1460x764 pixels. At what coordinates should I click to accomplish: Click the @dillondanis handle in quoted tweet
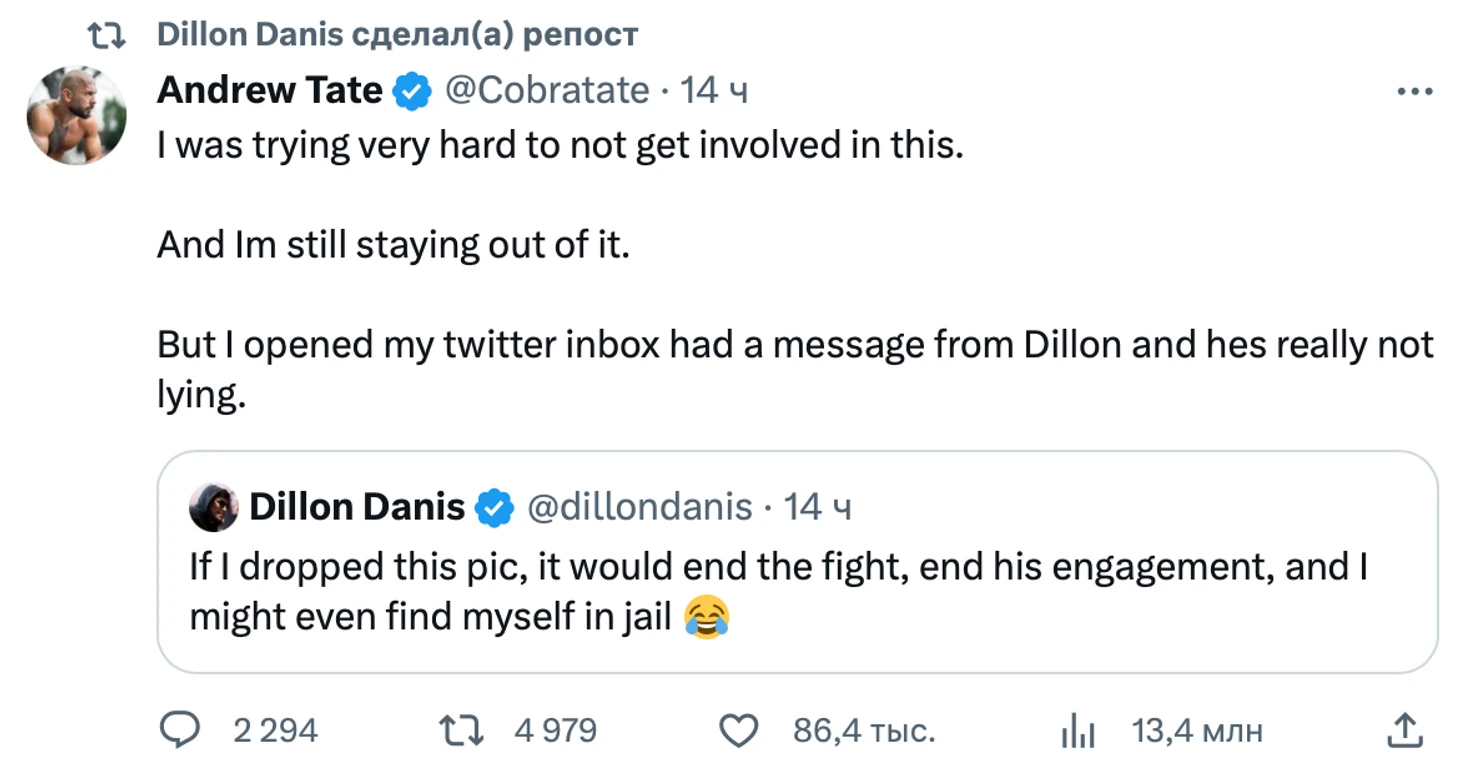639,507
